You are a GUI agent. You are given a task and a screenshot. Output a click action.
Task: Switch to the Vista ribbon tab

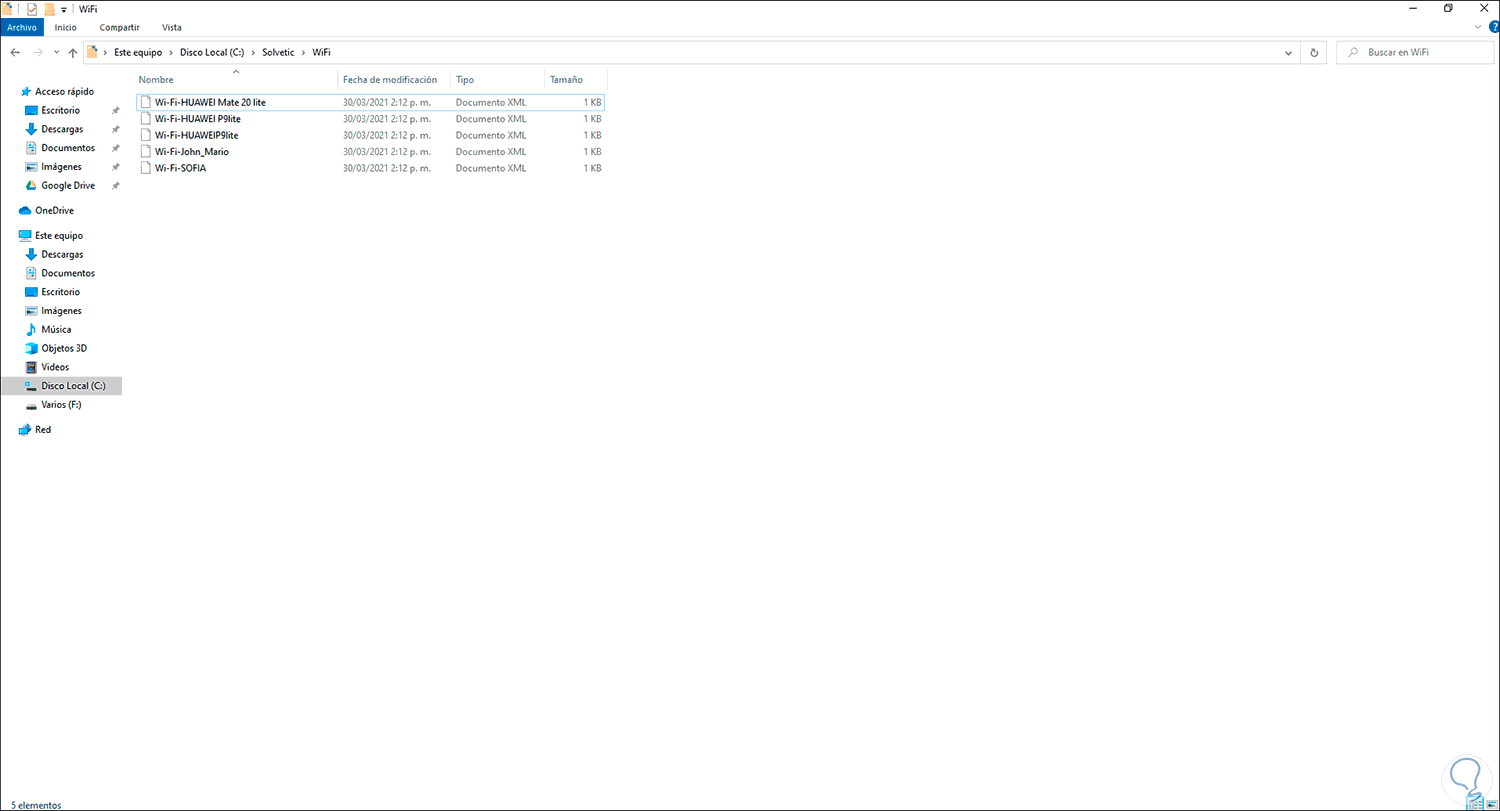(x=171, y=27)
